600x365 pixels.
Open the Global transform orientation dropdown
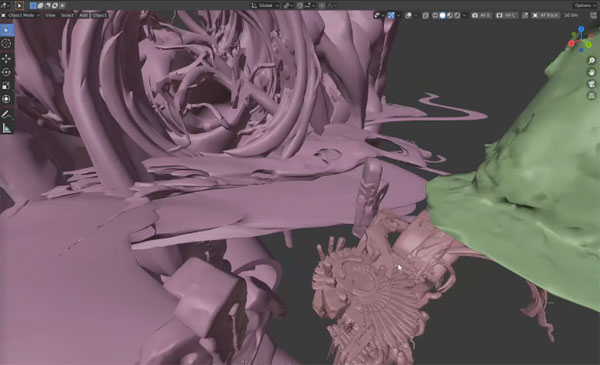coord(265,5)
